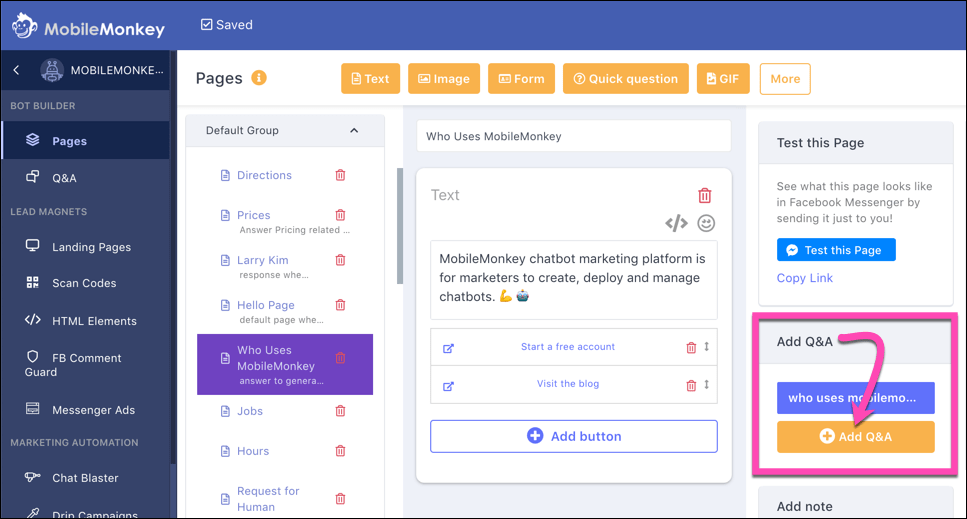Viewport: 967px width, 519px height.
Task: Click the Copy Link link
Action: pyautogui.click(x=805, y=278)
